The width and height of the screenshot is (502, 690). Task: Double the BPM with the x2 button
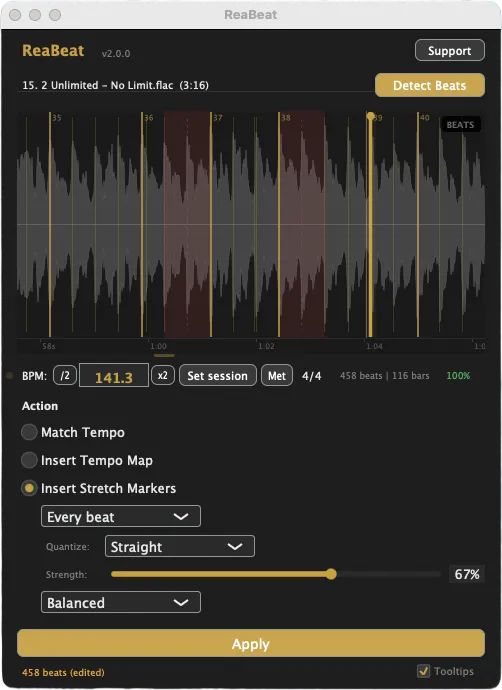[x=163, y=375]
